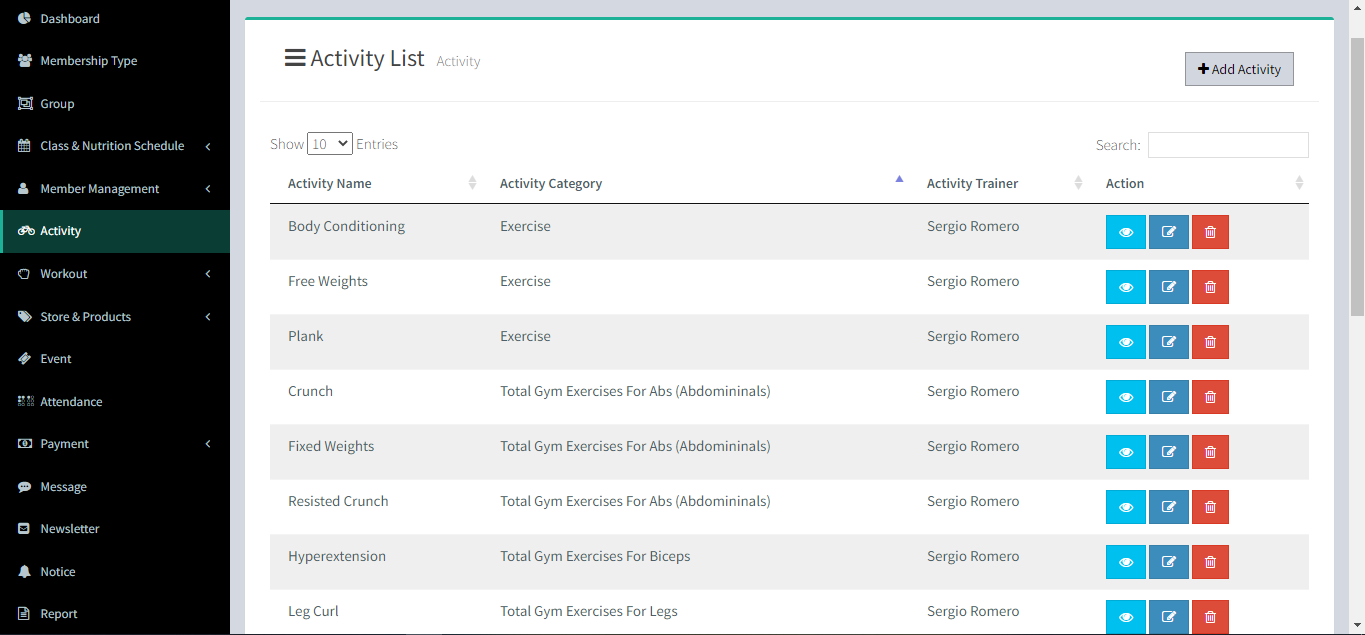The width and height of the screenshot is (1365, 635).
Task: View the Plank activity details eye icon
Action: click(1125, 342)
